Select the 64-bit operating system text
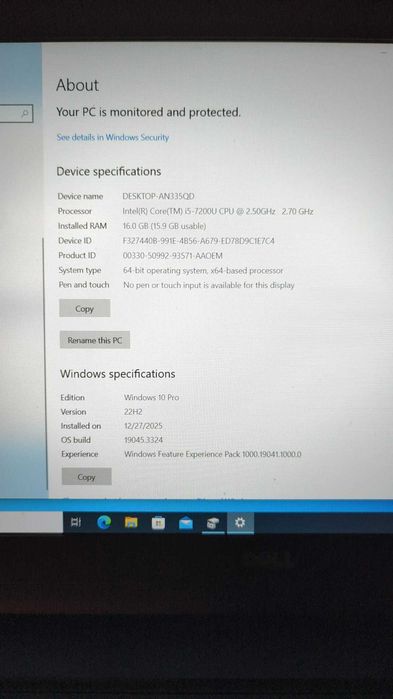The width and height of the screenshot is (393, 699). coord(203,271)
